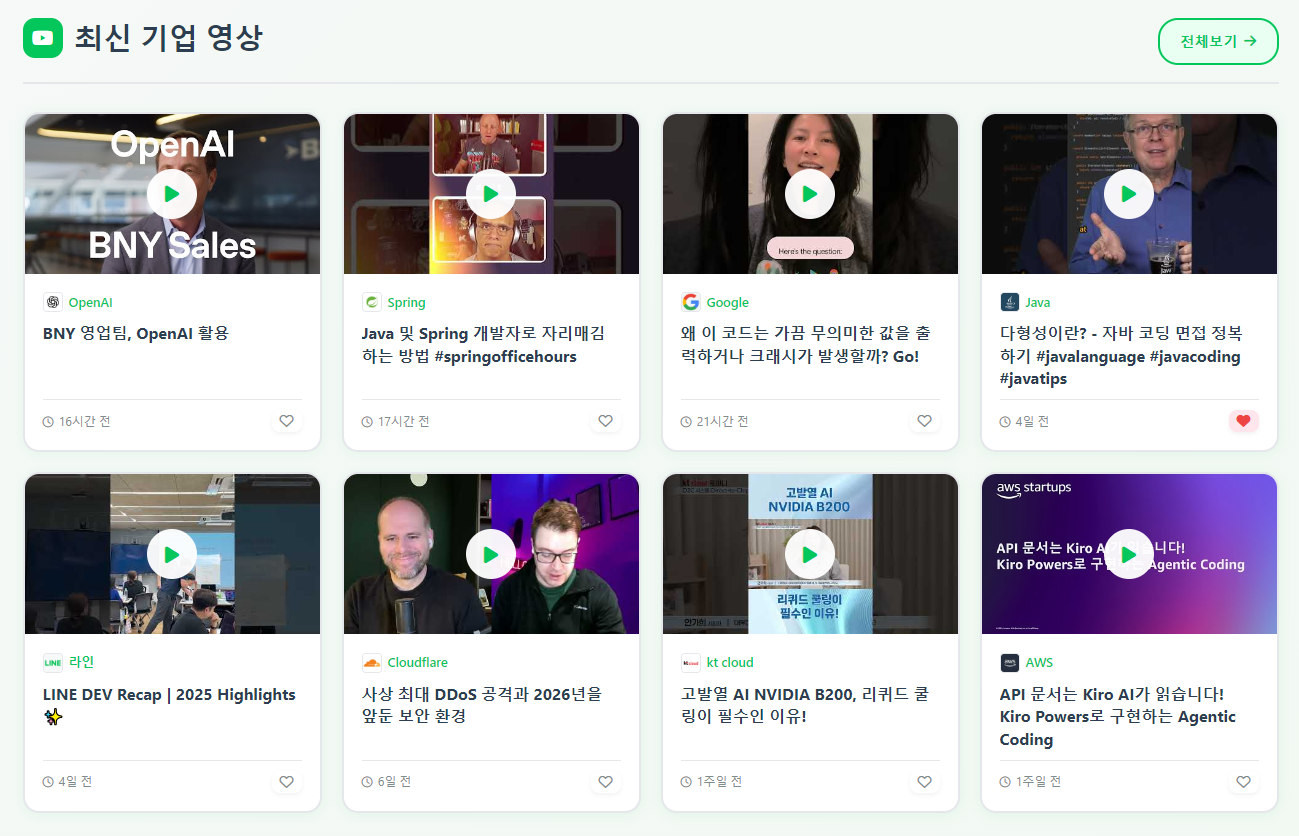
Task: Open the Google channel name link
Action: (727, 302)
